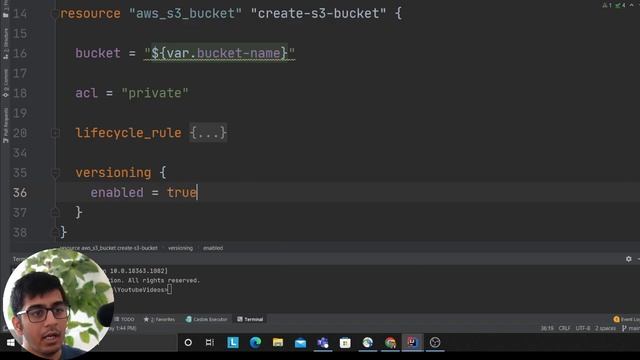Click the "aws_s3_bucket" string

click(185, 13)
